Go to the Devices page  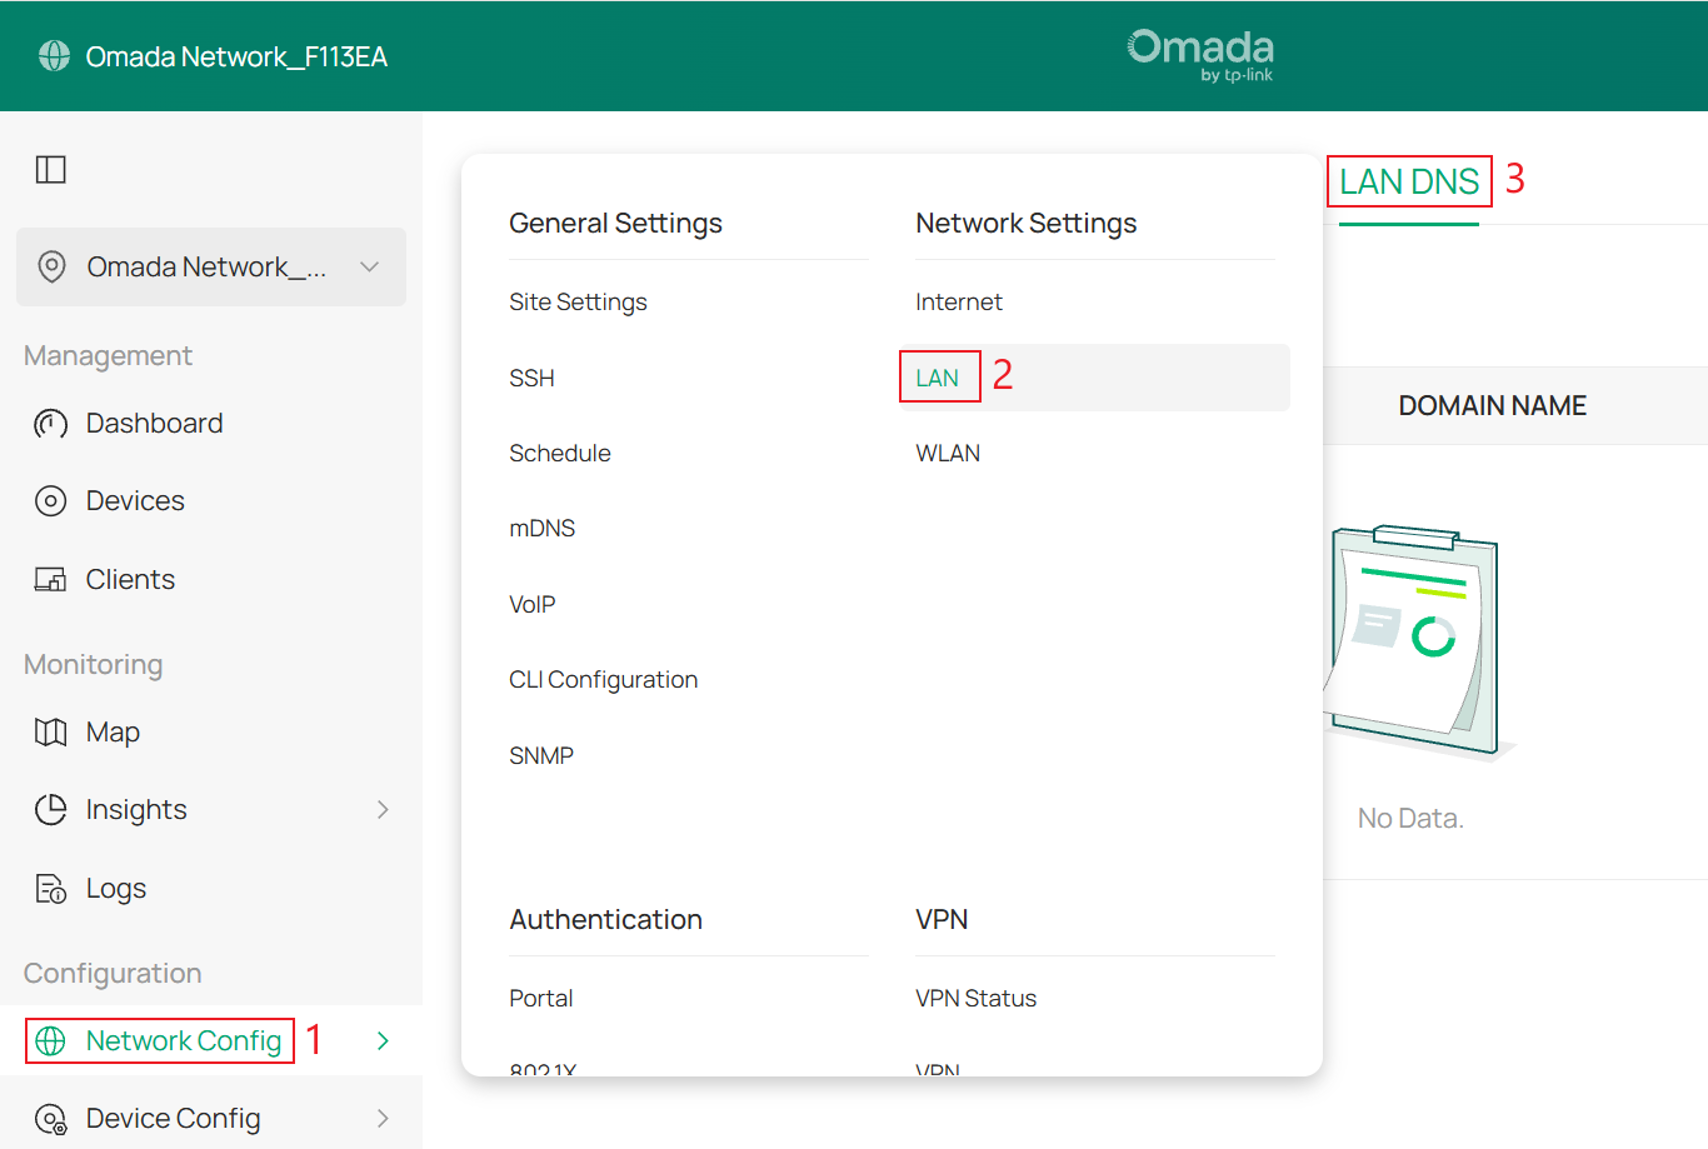click(x=135, y=501)
